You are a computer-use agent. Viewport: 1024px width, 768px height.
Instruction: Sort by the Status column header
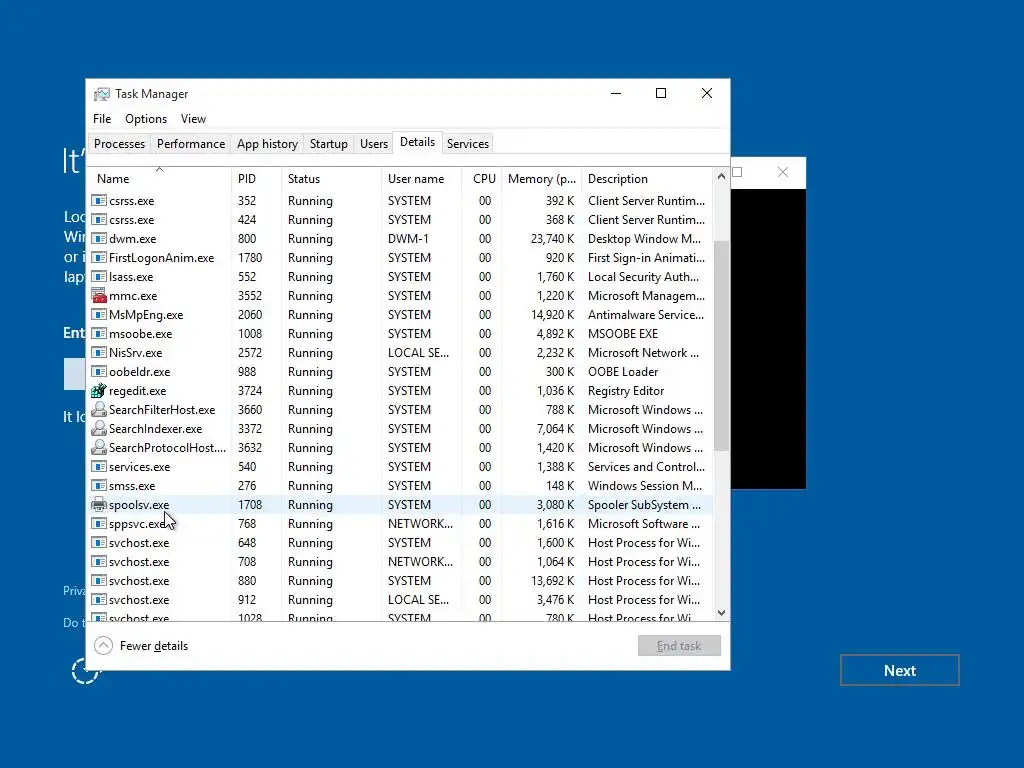[332, 178]
